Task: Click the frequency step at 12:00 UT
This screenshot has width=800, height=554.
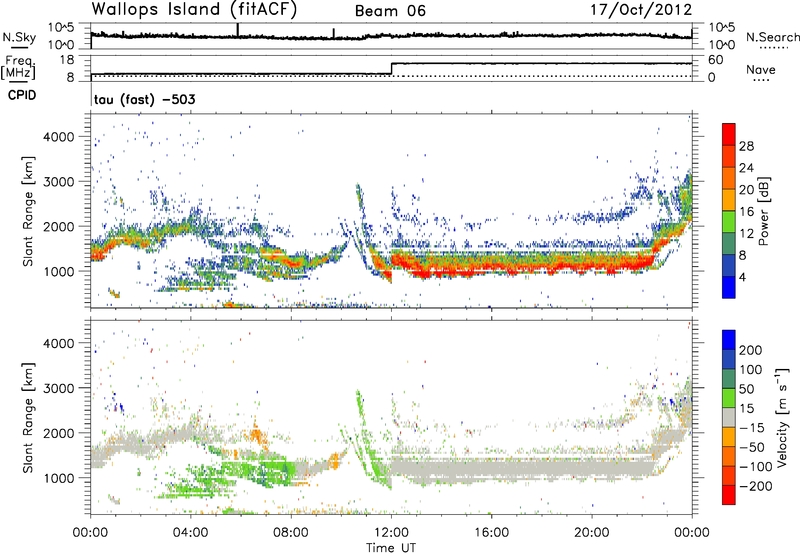Action: point(391,69)
